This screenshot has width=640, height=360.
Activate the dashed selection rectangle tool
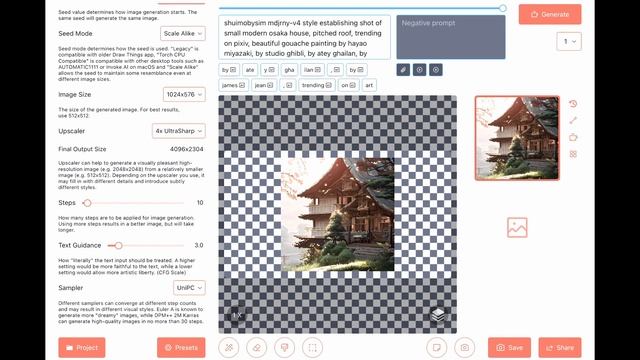[313, 348]
